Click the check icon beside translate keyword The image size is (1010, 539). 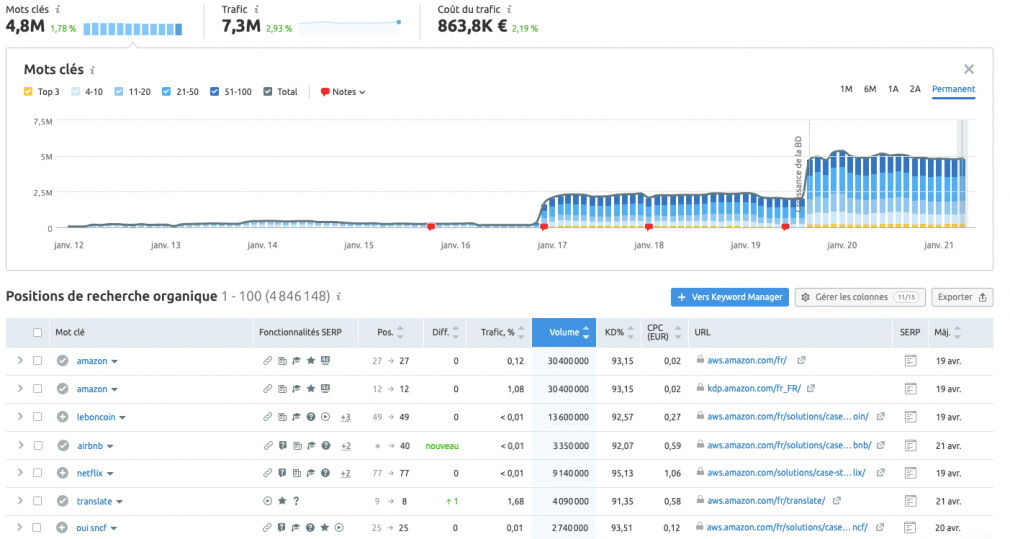62,501
